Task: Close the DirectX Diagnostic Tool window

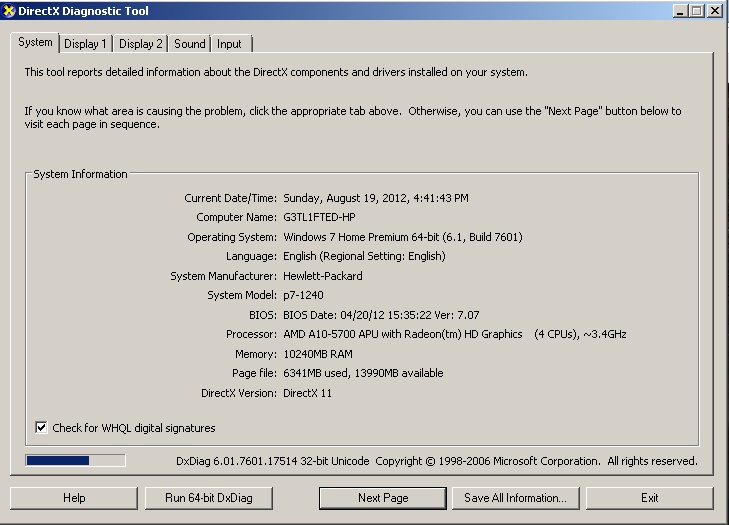Action: click(x=715, y=11)
